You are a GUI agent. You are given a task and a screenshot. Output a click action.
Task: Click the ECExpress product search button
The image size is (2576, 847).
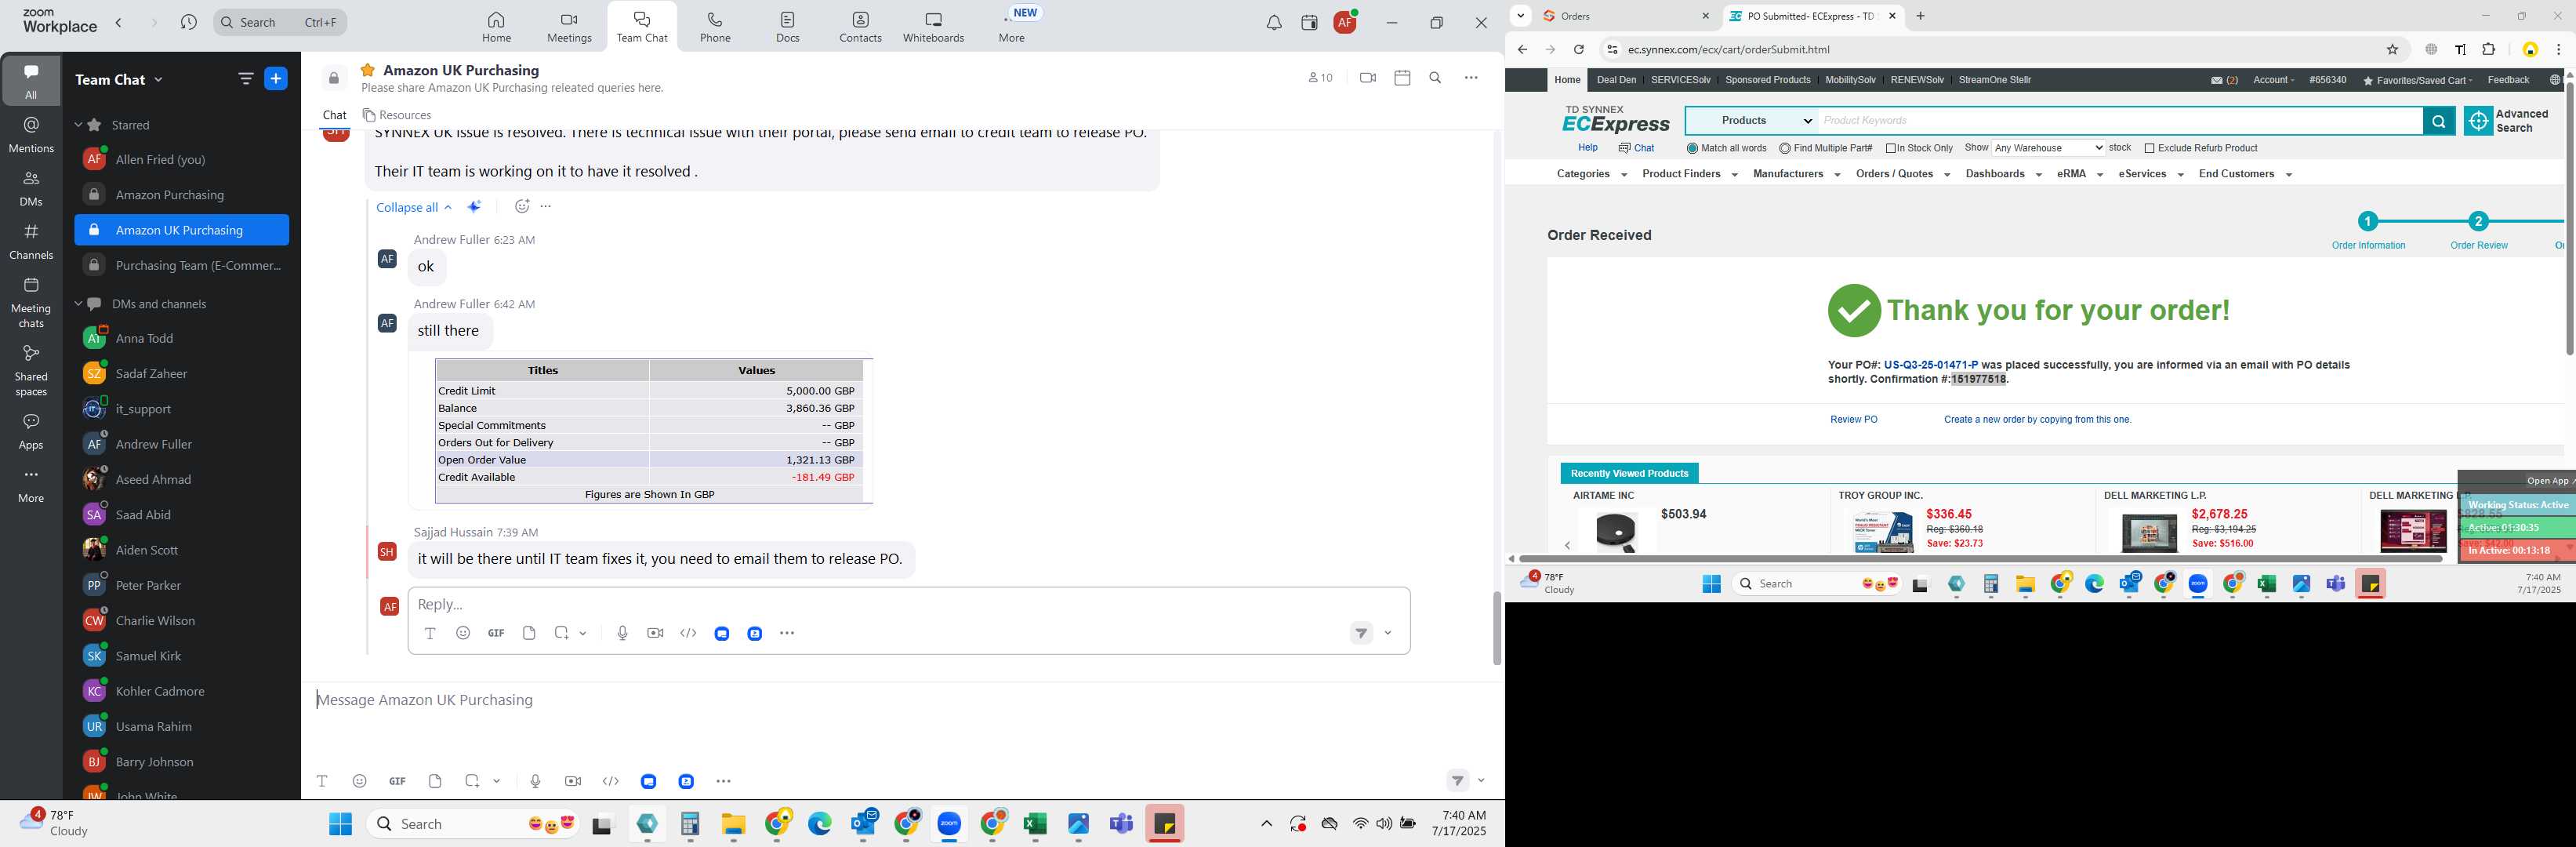[x=2438, y=121]
